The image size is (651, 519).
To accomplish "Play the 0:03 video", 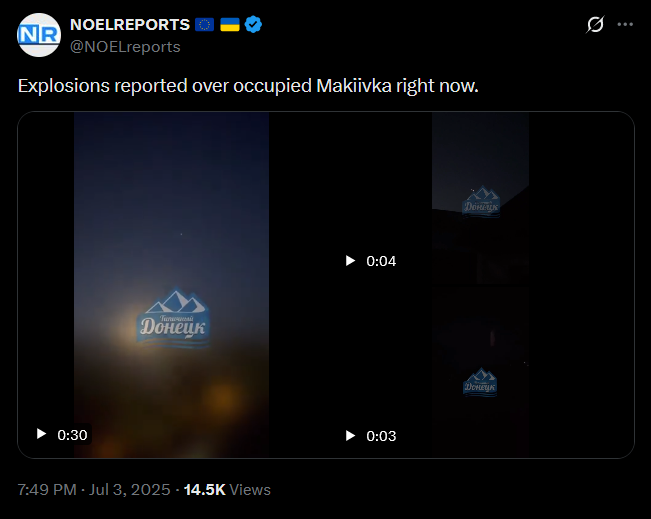I will (x=350, y=436).
